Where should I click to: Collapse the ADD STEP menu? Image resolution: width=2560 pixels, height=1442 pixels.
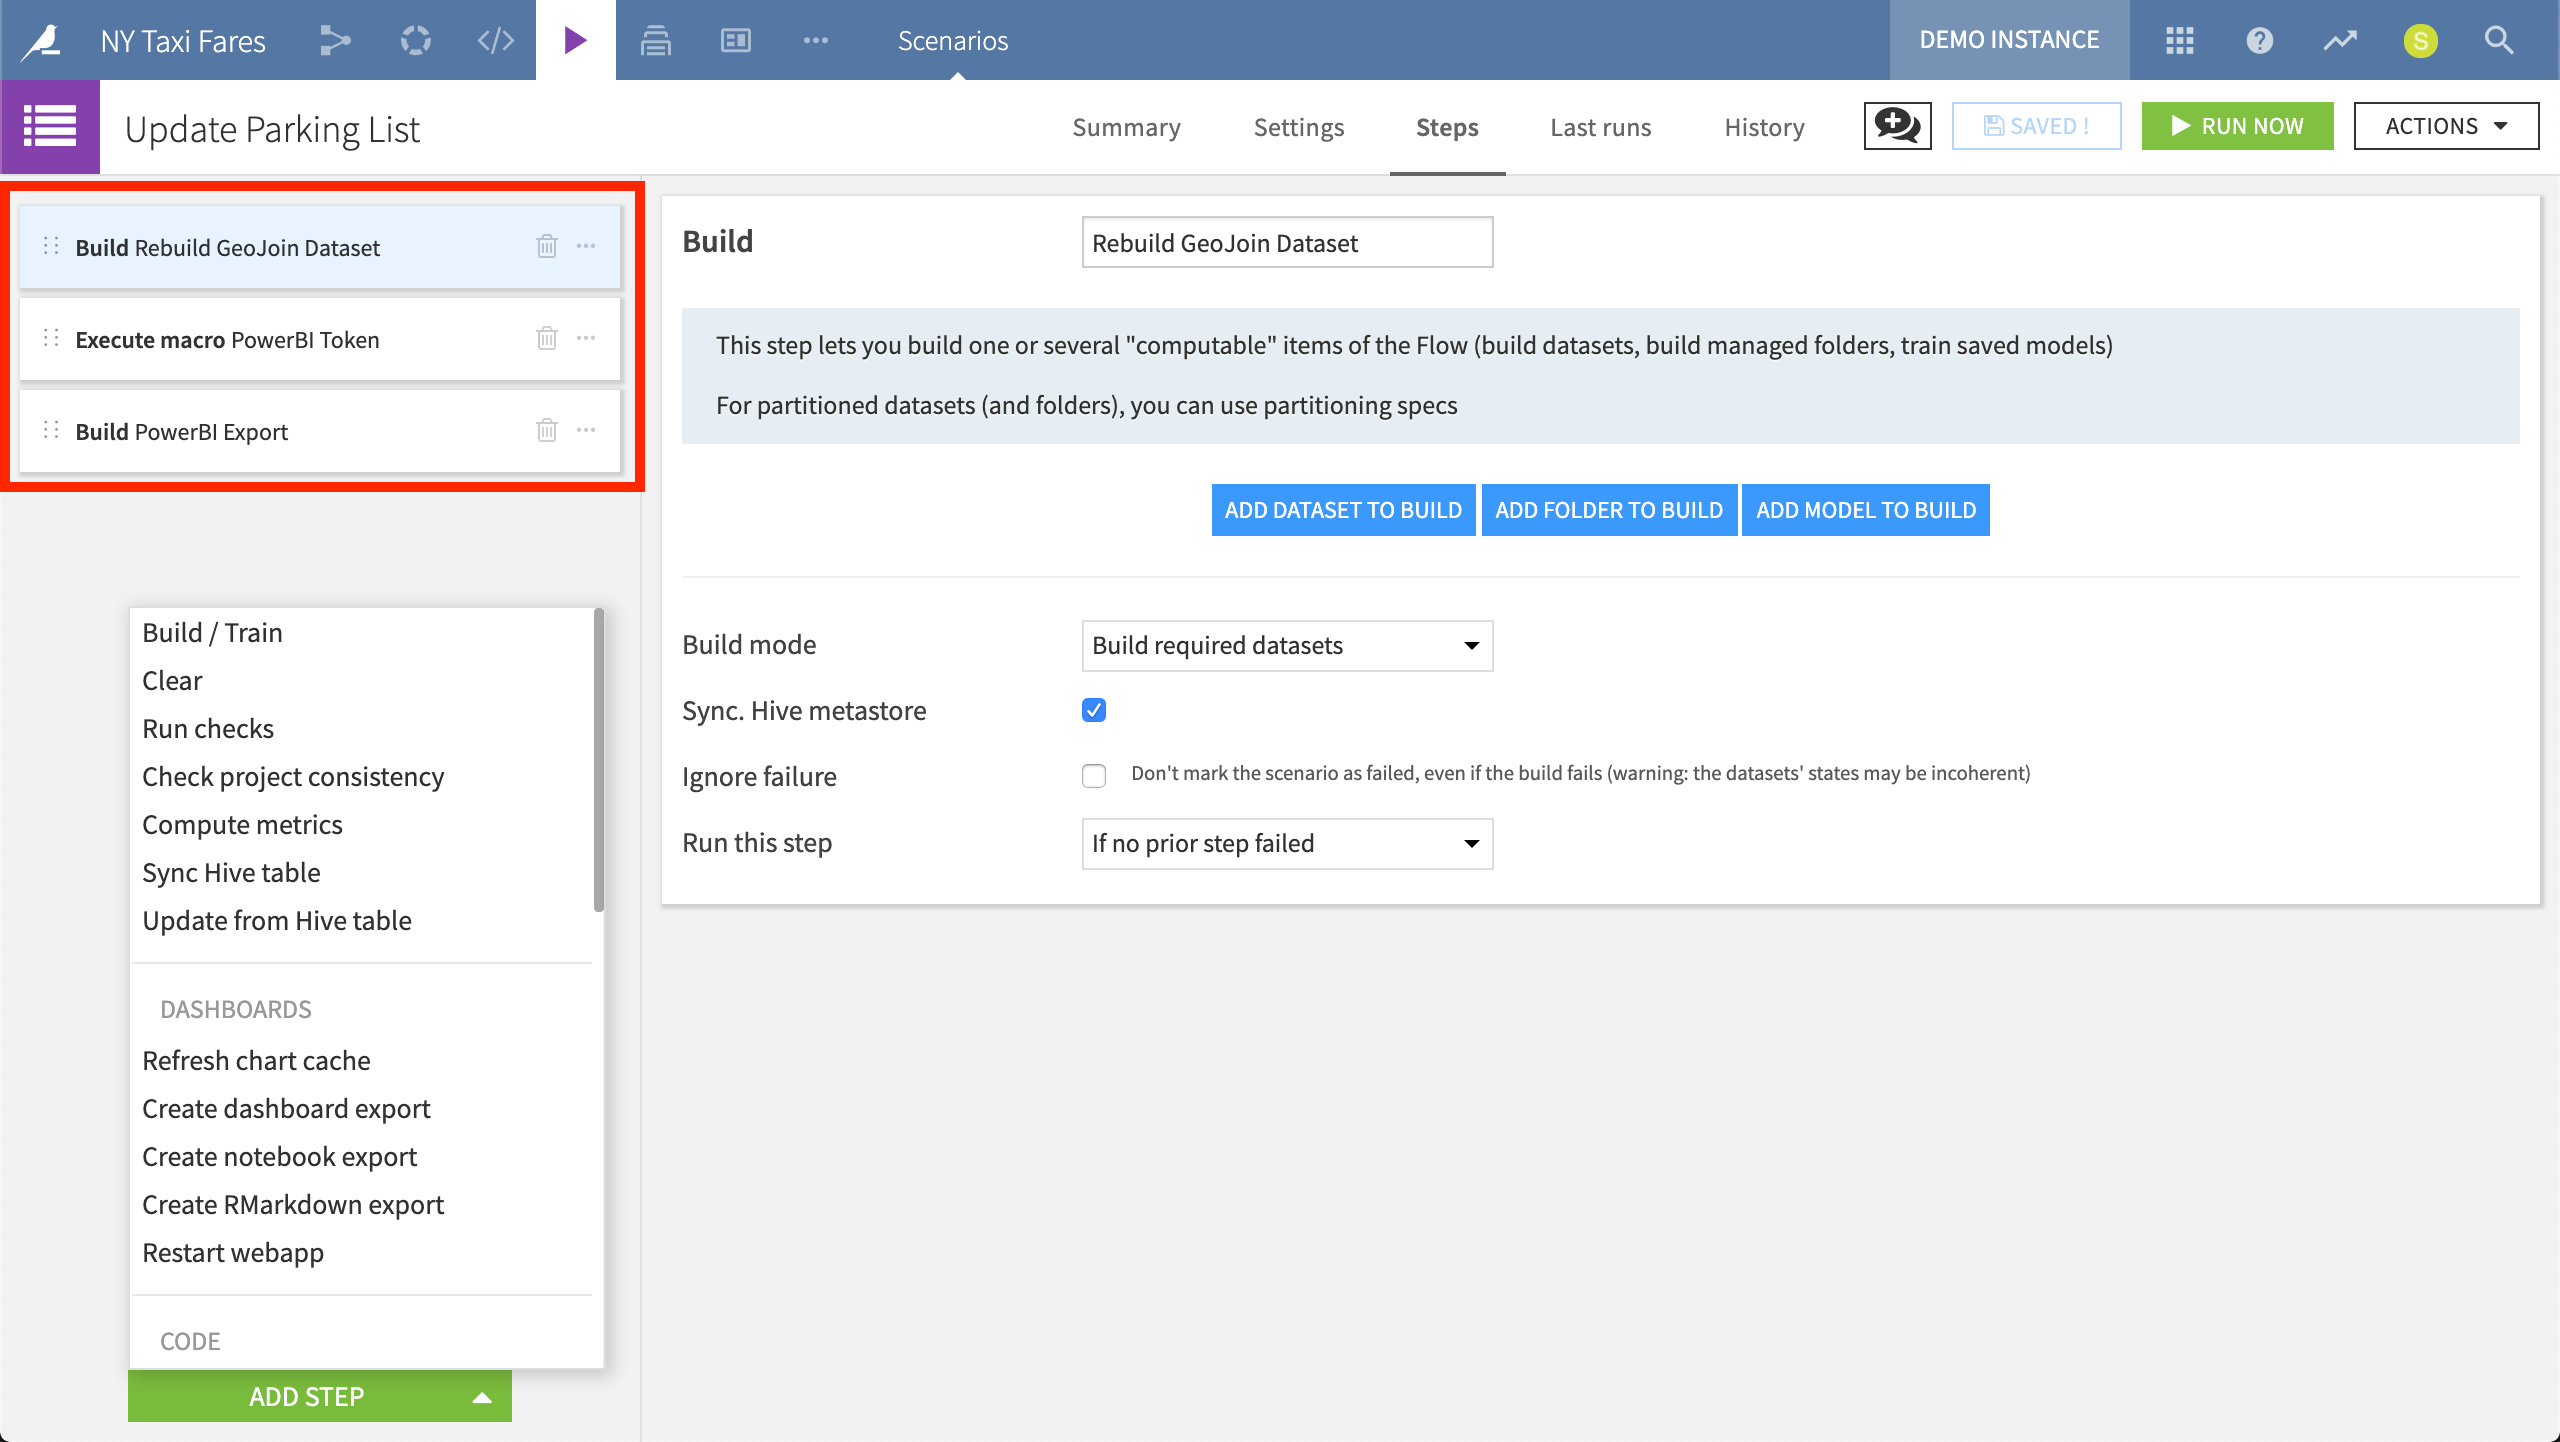point(320,1396)
